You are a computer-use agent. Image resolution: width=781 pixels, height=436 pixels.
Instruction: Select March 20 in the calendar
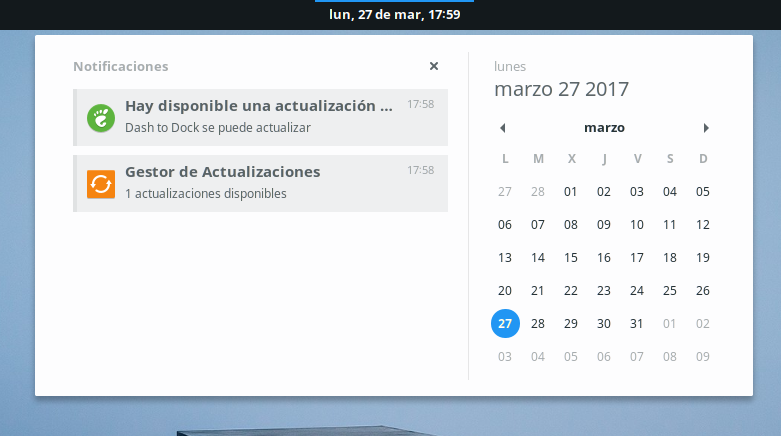click(505, 291)
